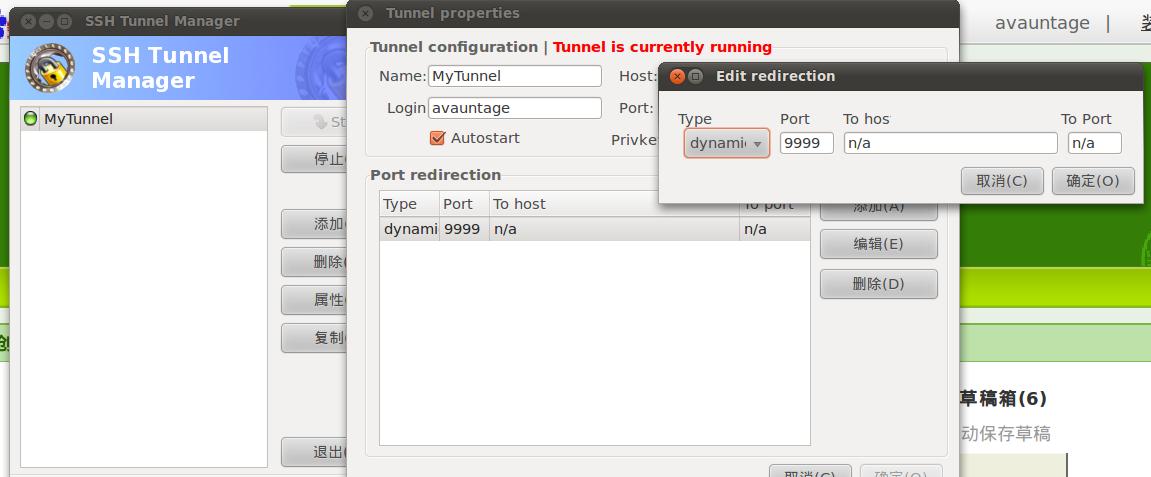Click the Port column header in table
Viewport: 1151px width, 477px height.
pos(464,204)
